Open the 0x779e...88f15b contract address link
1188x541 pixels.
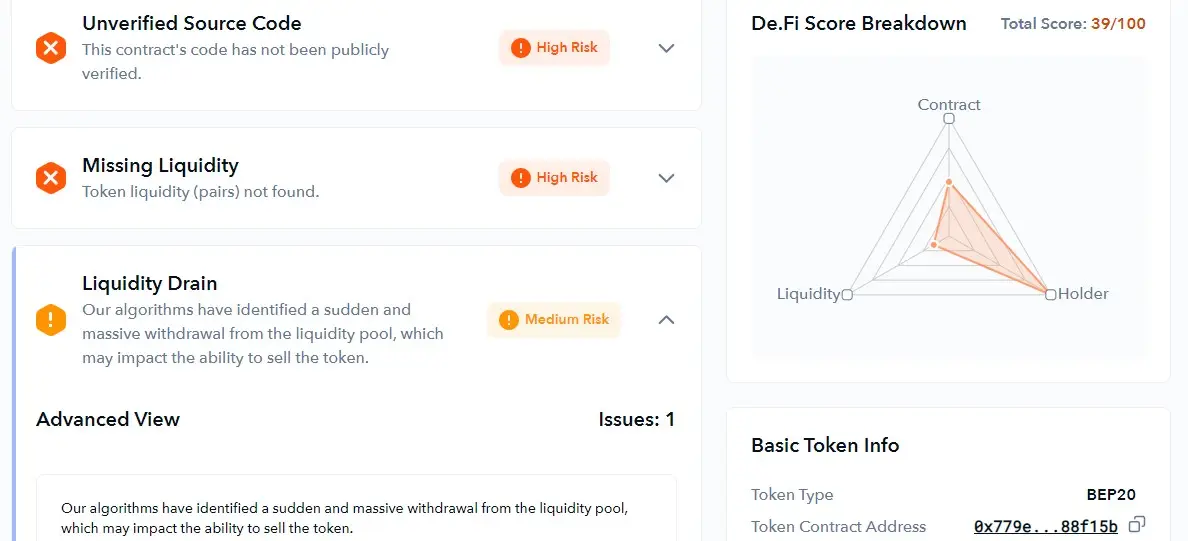(1046, 526)
